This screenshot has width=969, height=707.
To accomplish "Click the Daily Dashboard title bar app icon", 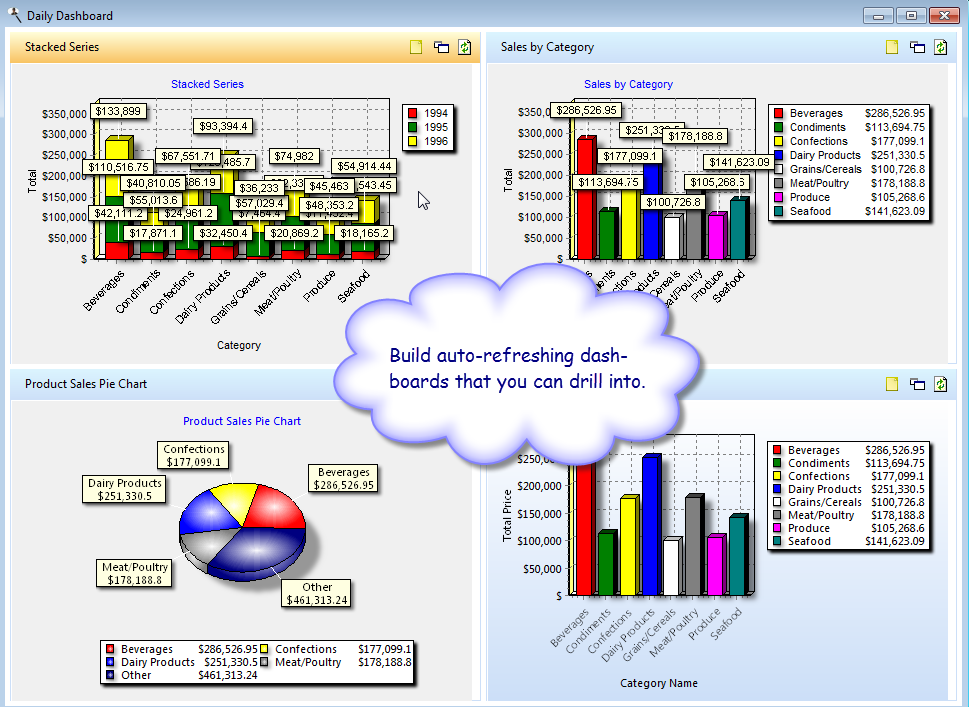I will click(13, 15).
